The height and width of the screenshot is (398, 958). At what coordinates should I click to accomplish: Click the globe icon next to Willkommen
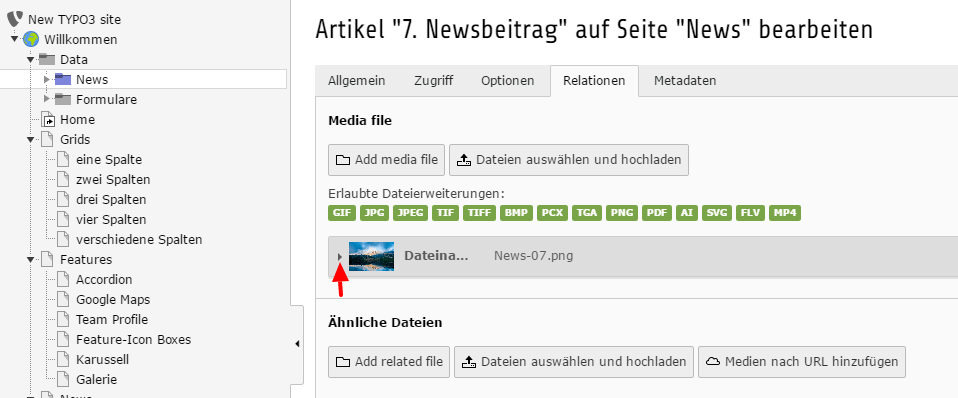31,40
